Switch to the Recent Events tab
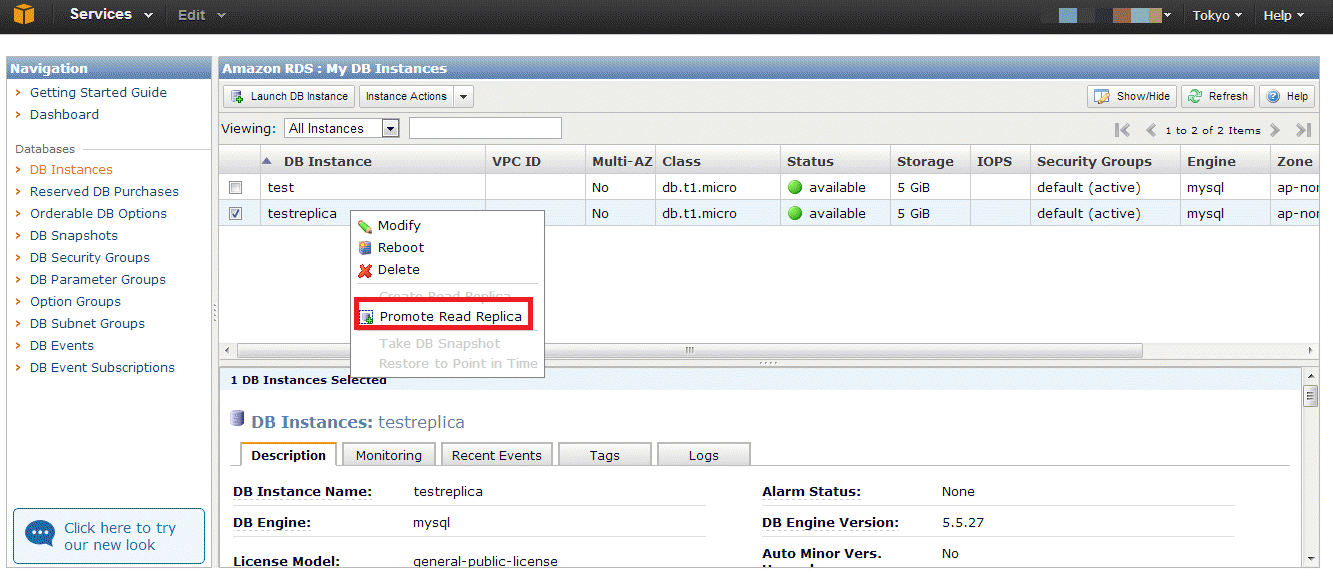This screenshot has height=578, width=1333. click(x=496, y=455)
